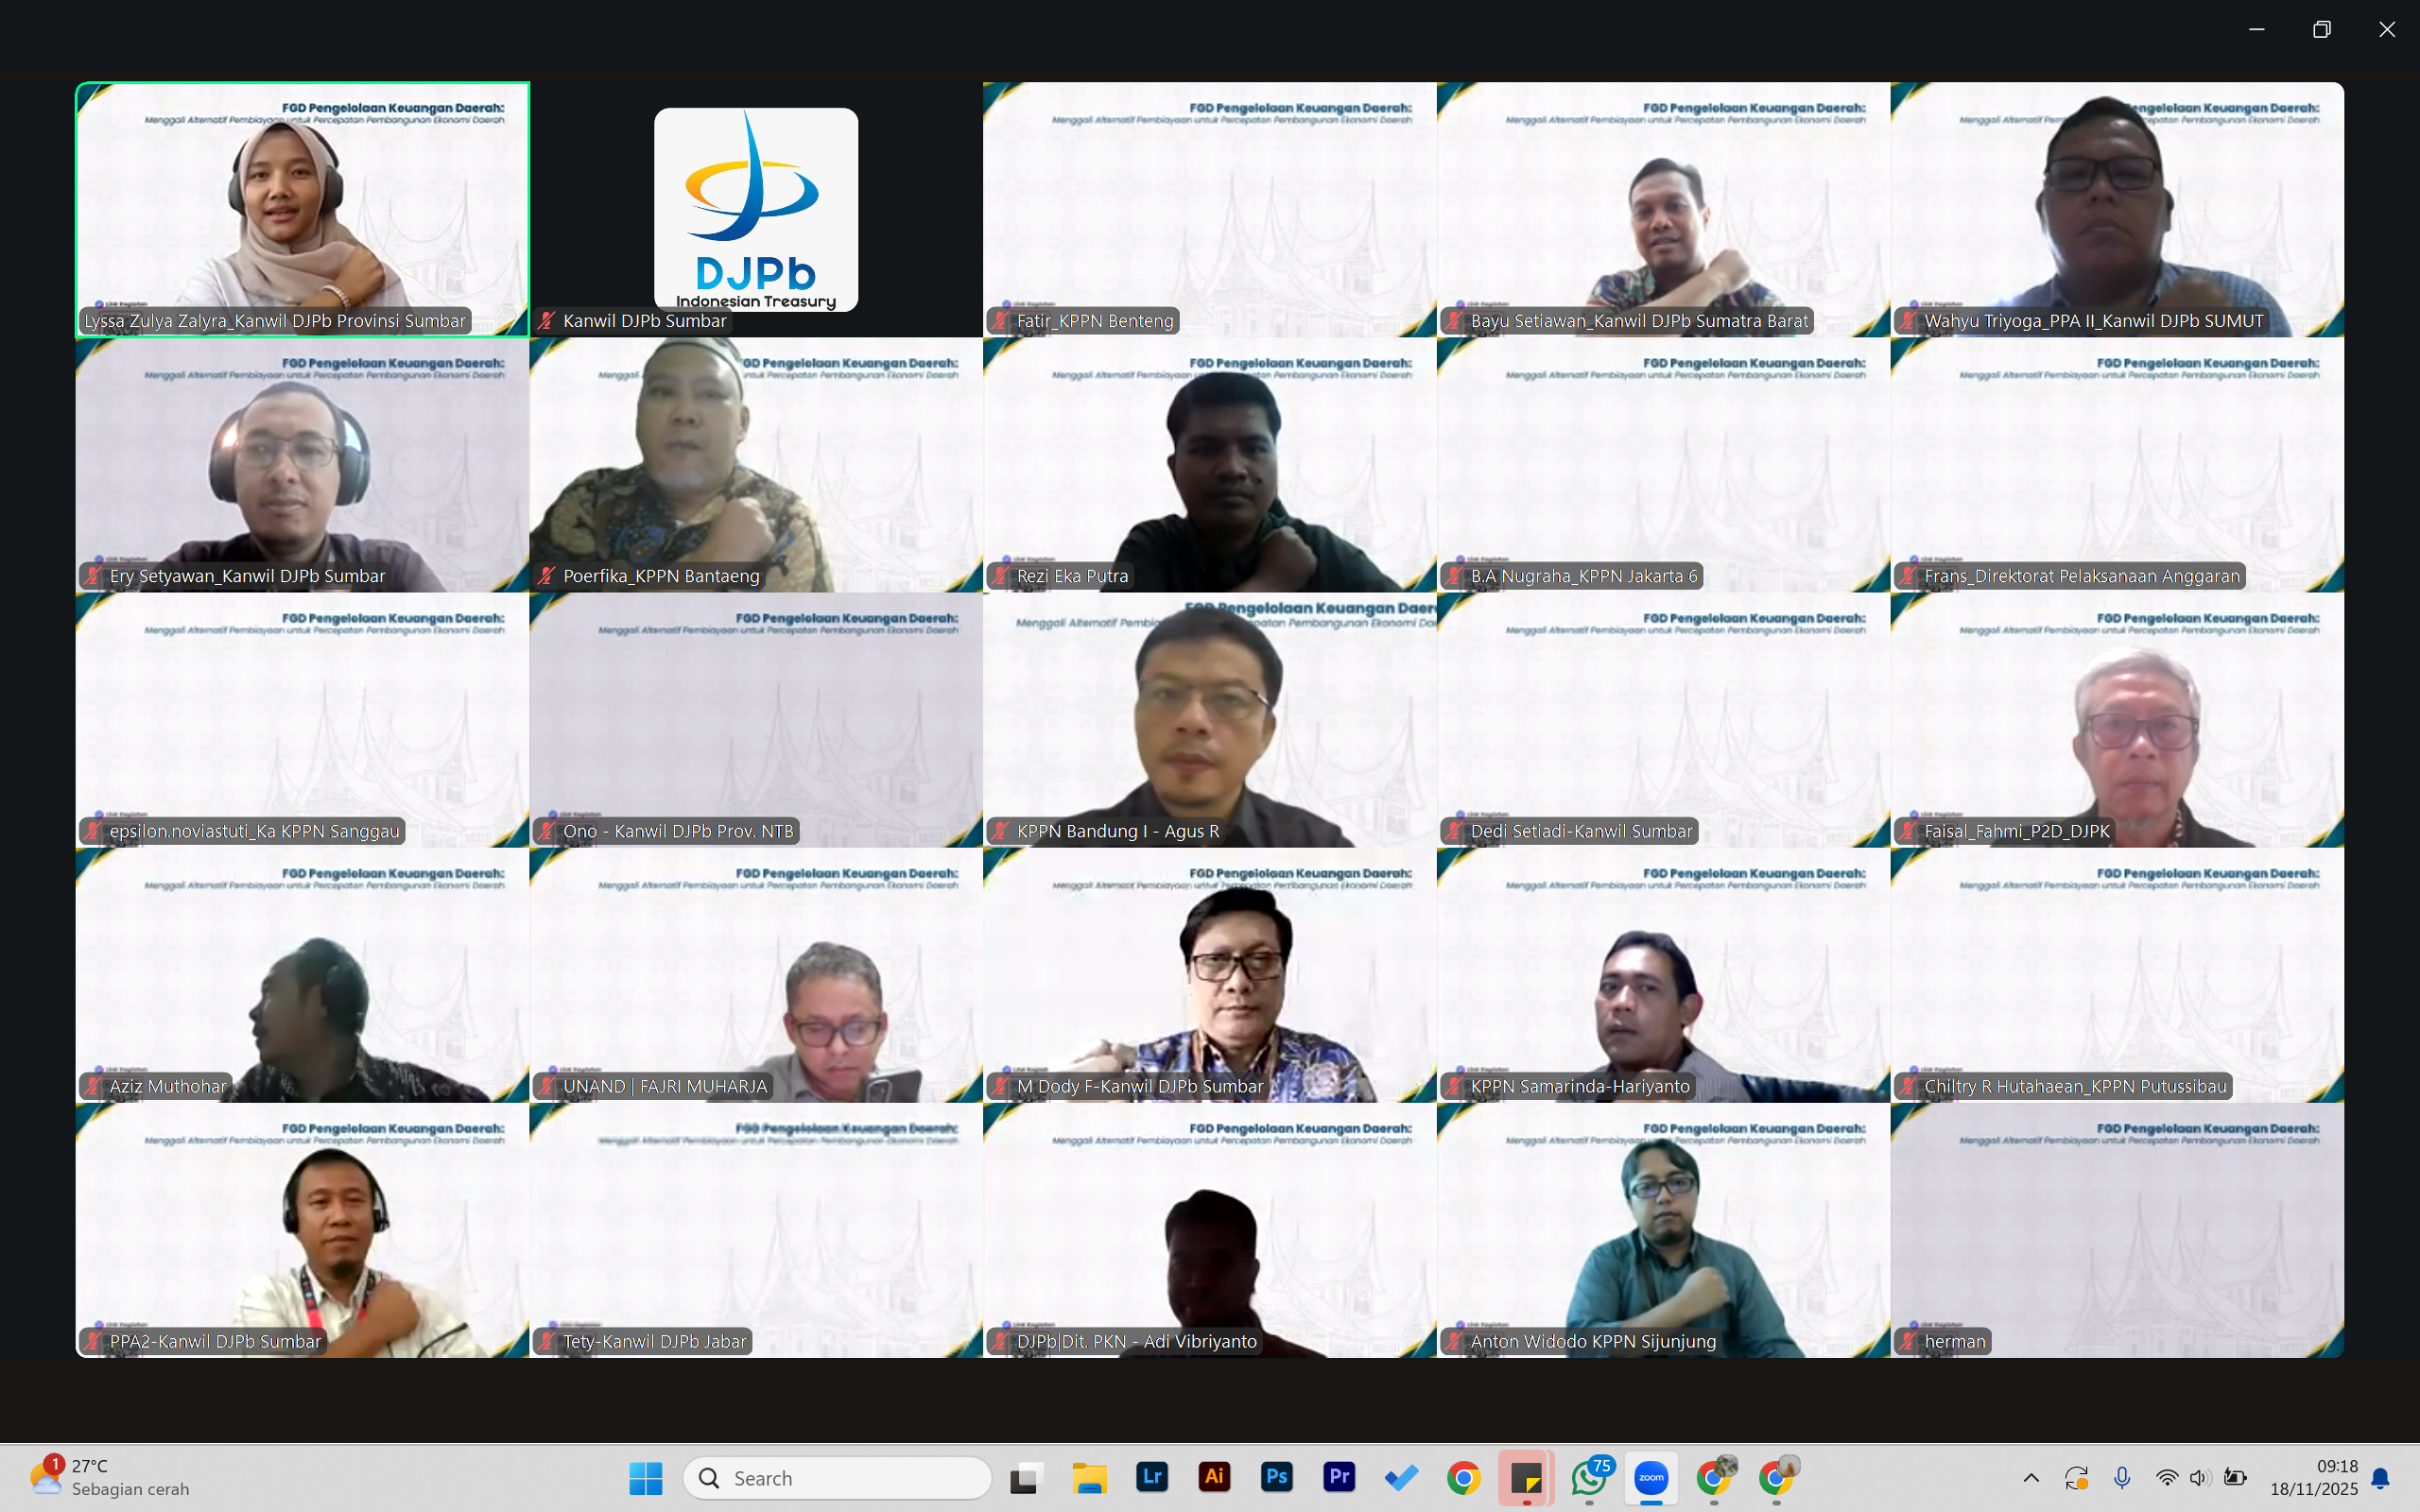Viewport: 2420px width, 1512px height.
Task: Expand hidden system tray icons chevron
Action: point(2031,1477)
